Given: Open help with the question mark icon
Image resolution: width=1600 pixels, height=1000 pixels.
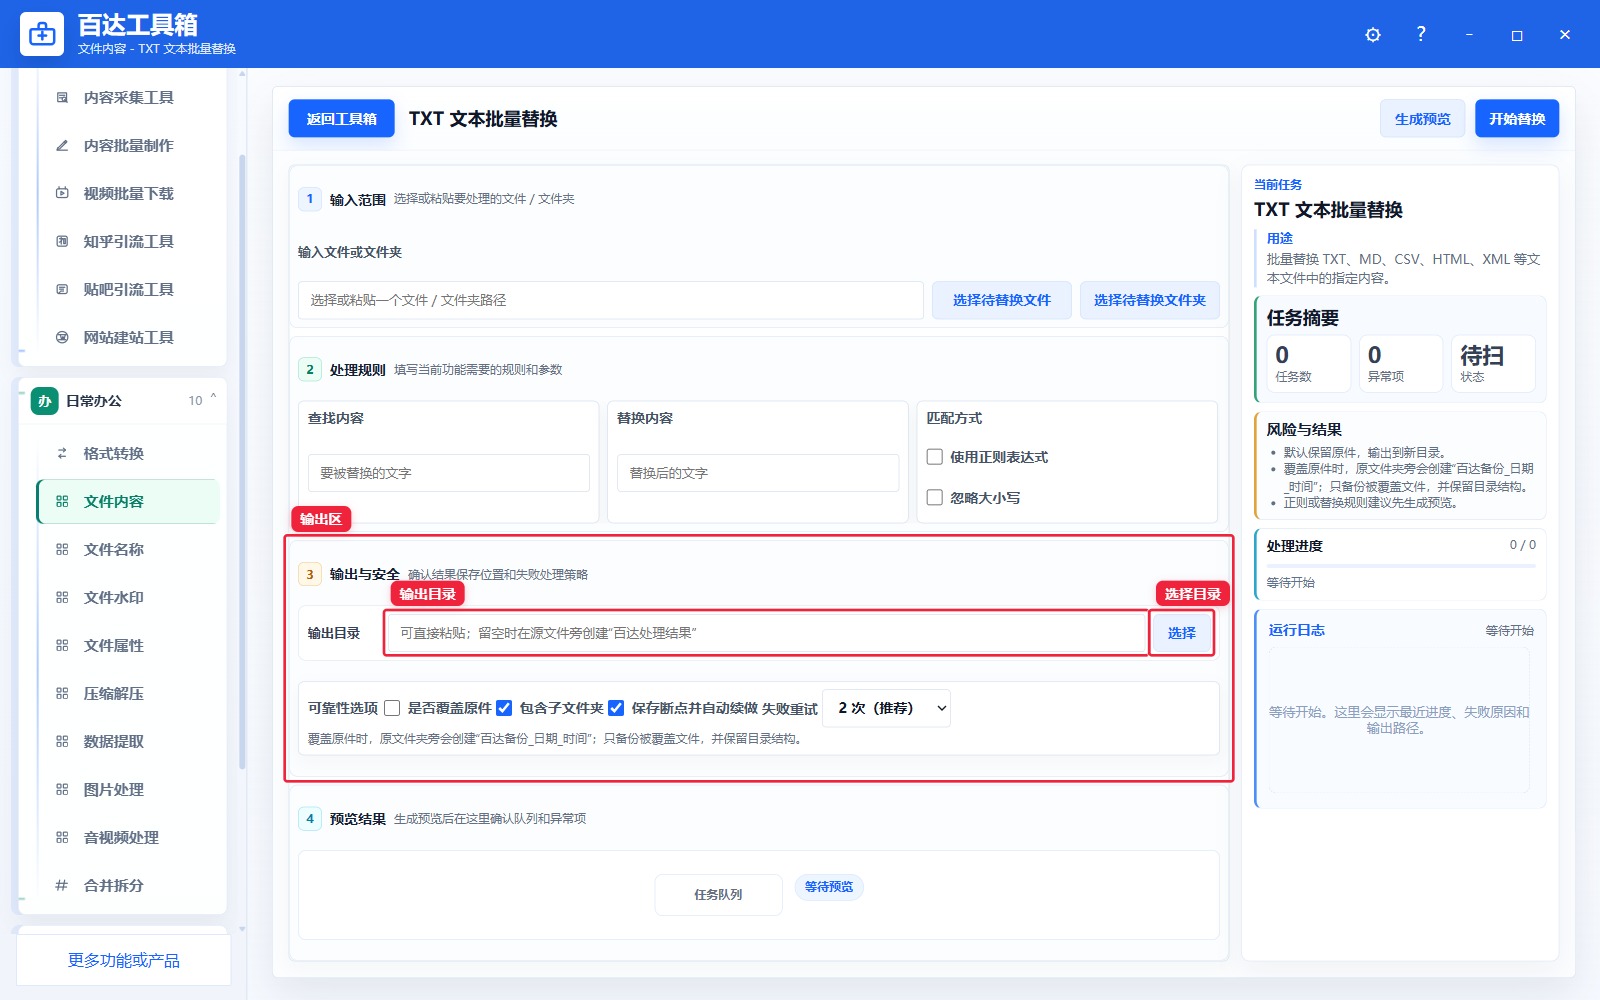Looking at the screenshot, I should tap(1421, 34).
